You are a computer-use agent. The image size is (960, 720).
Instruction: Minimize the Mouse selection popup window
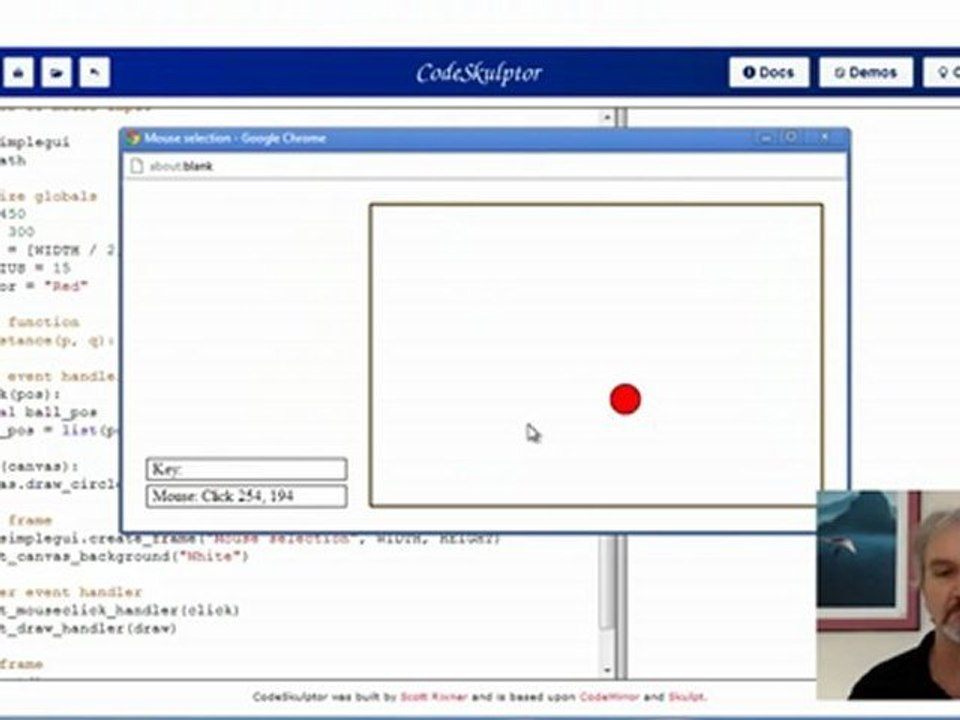point(766,138)
